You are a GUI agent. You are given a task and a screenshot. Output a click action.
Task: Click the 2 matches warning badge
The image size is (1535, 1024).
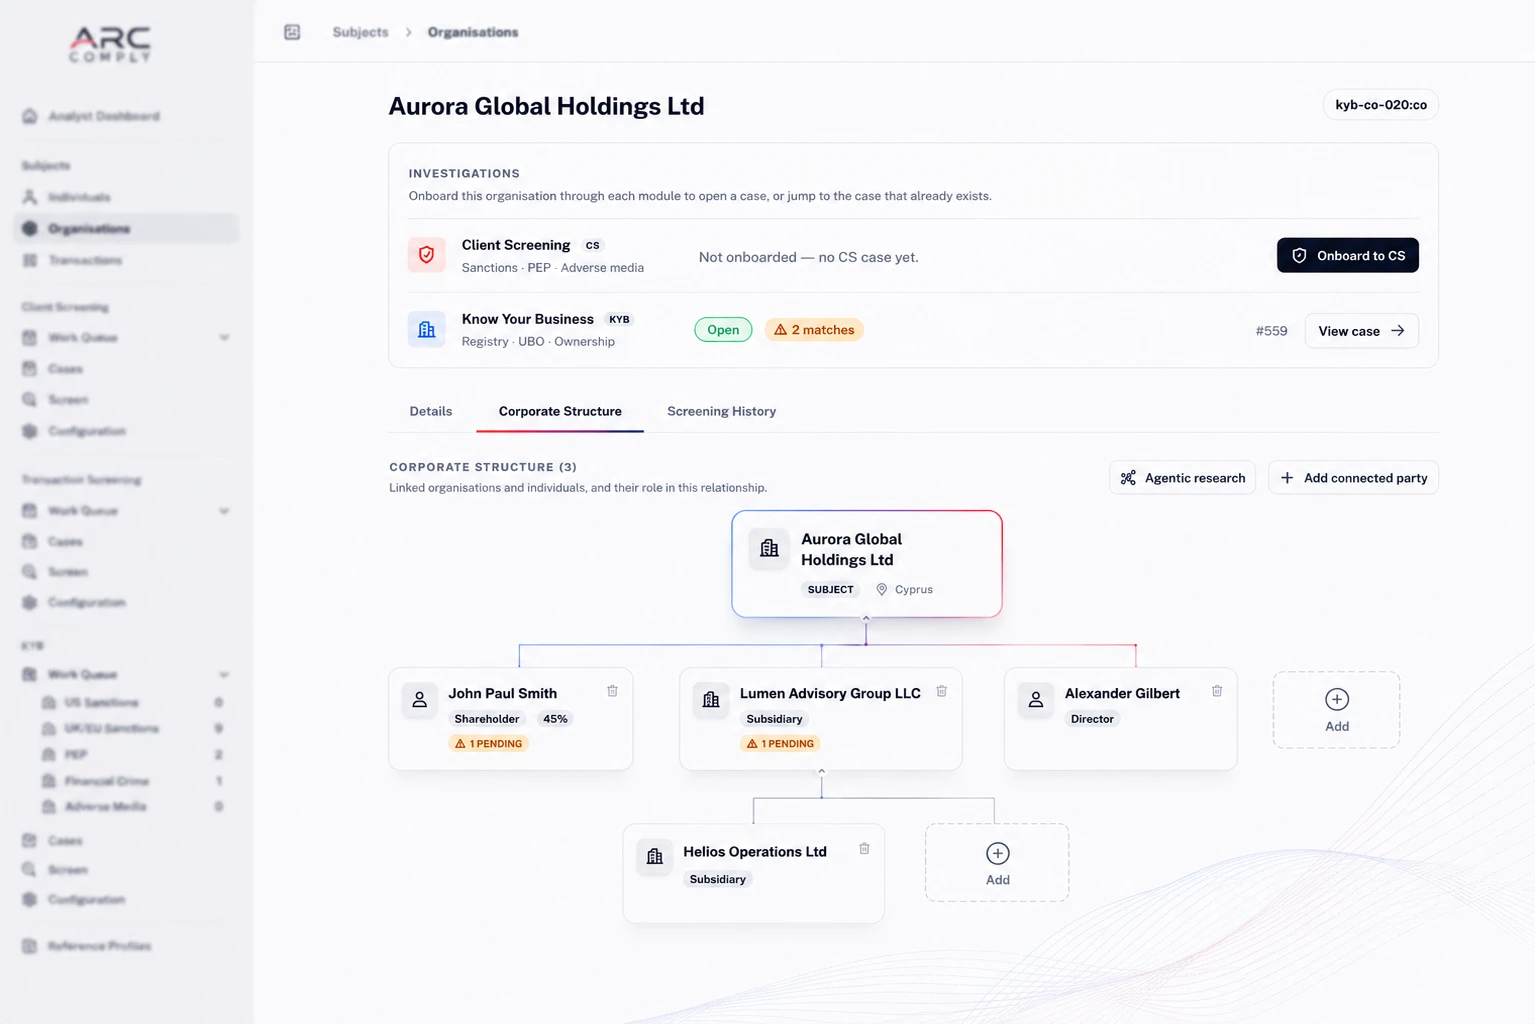[814, 330]
